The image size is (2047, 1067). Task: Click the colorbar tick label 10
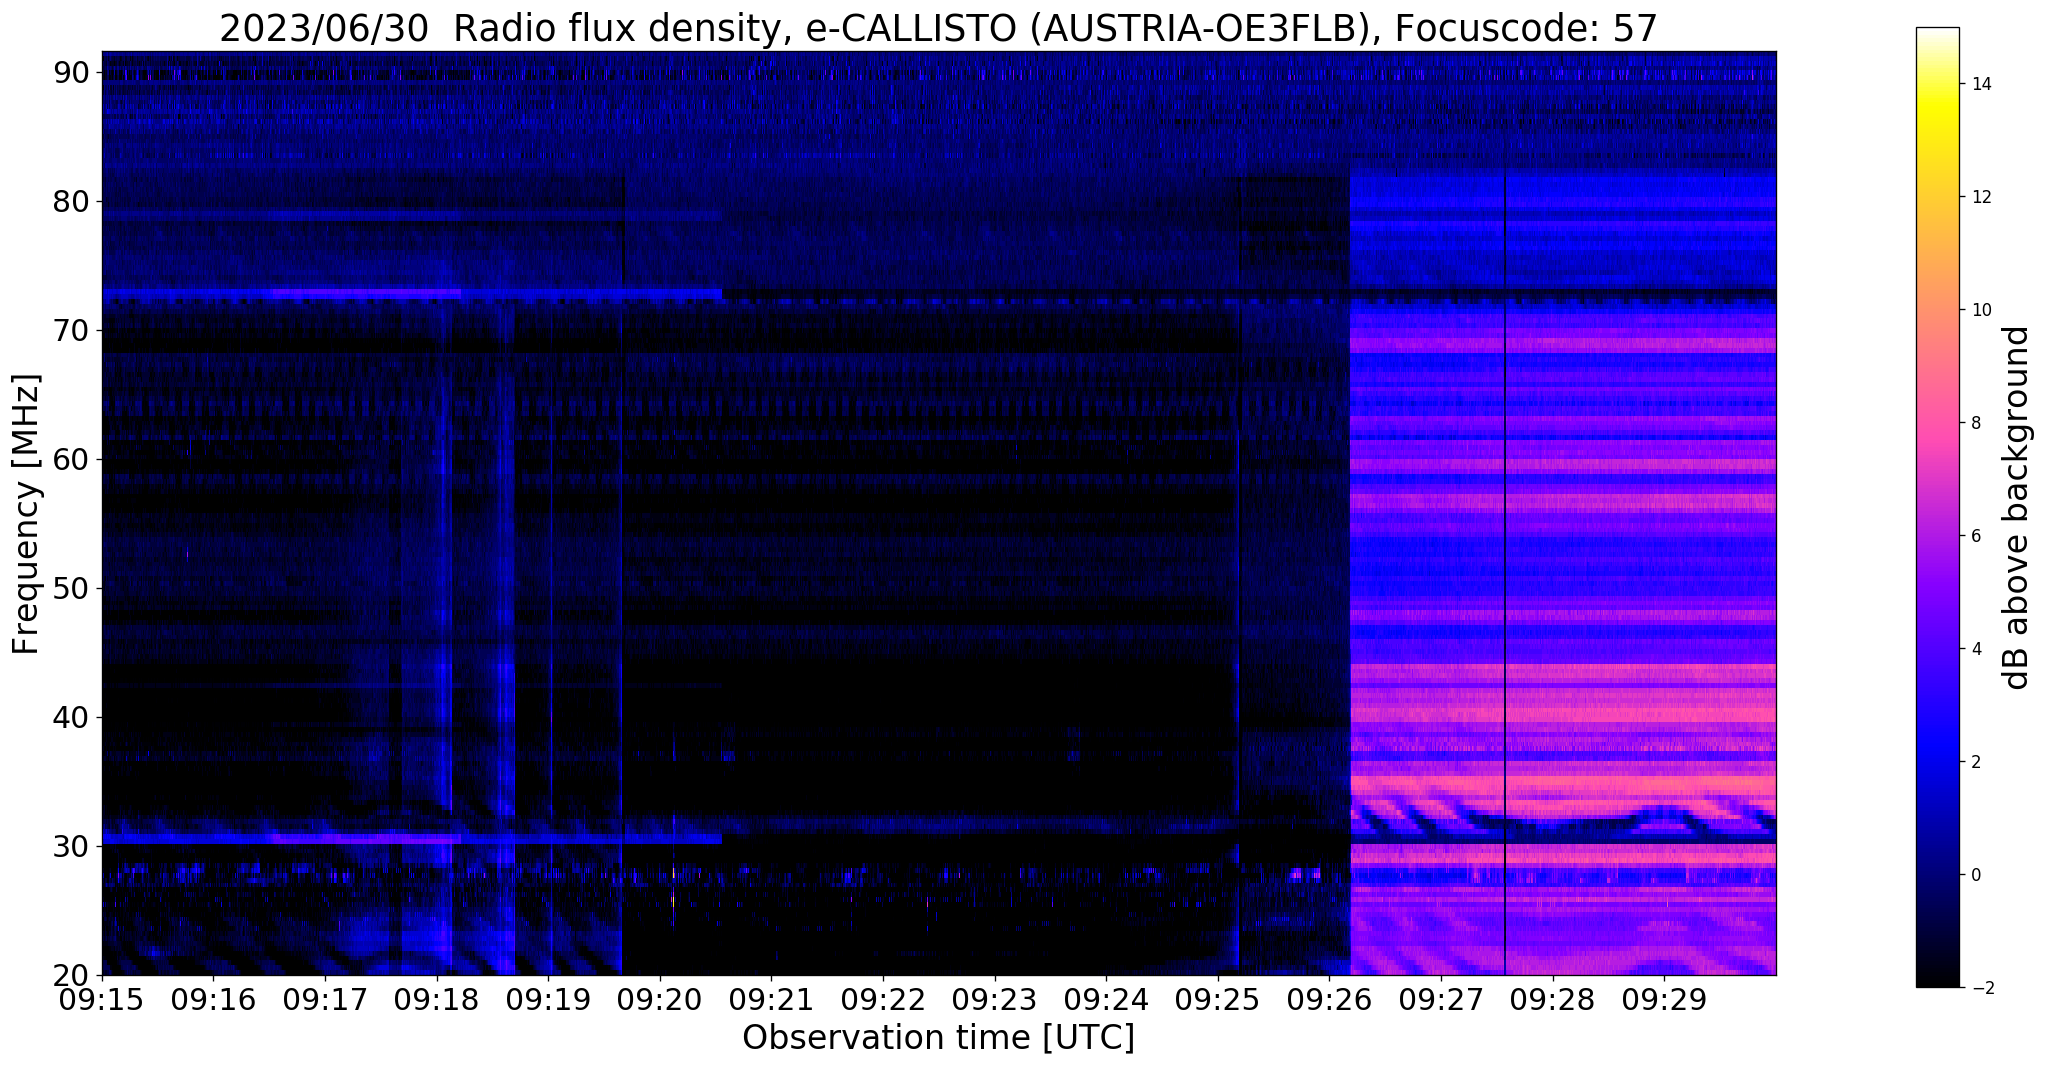1980,310
